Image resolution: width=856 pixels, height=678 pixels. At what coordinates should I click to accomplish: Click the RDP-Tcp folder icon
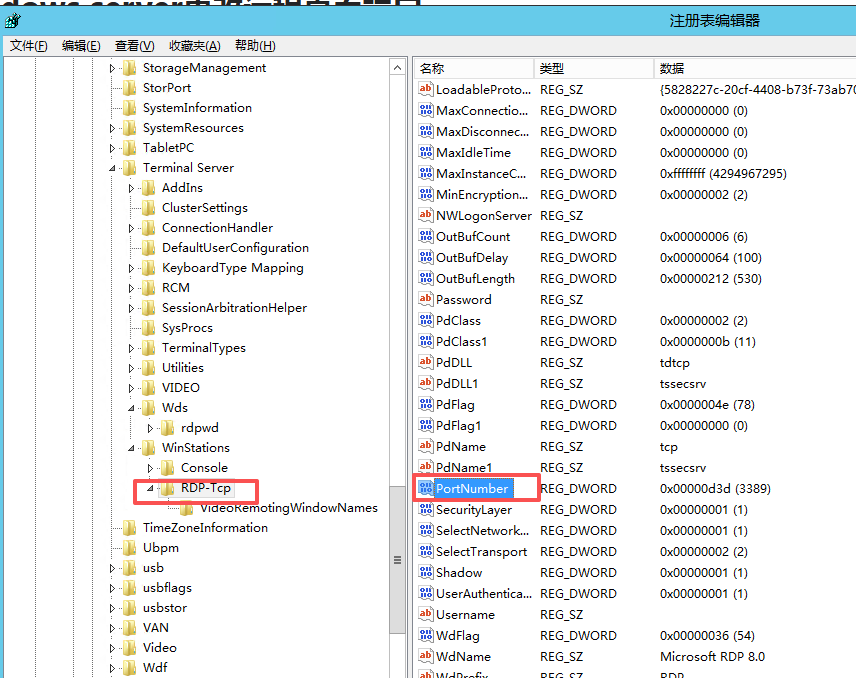click(x=167, y=488)
